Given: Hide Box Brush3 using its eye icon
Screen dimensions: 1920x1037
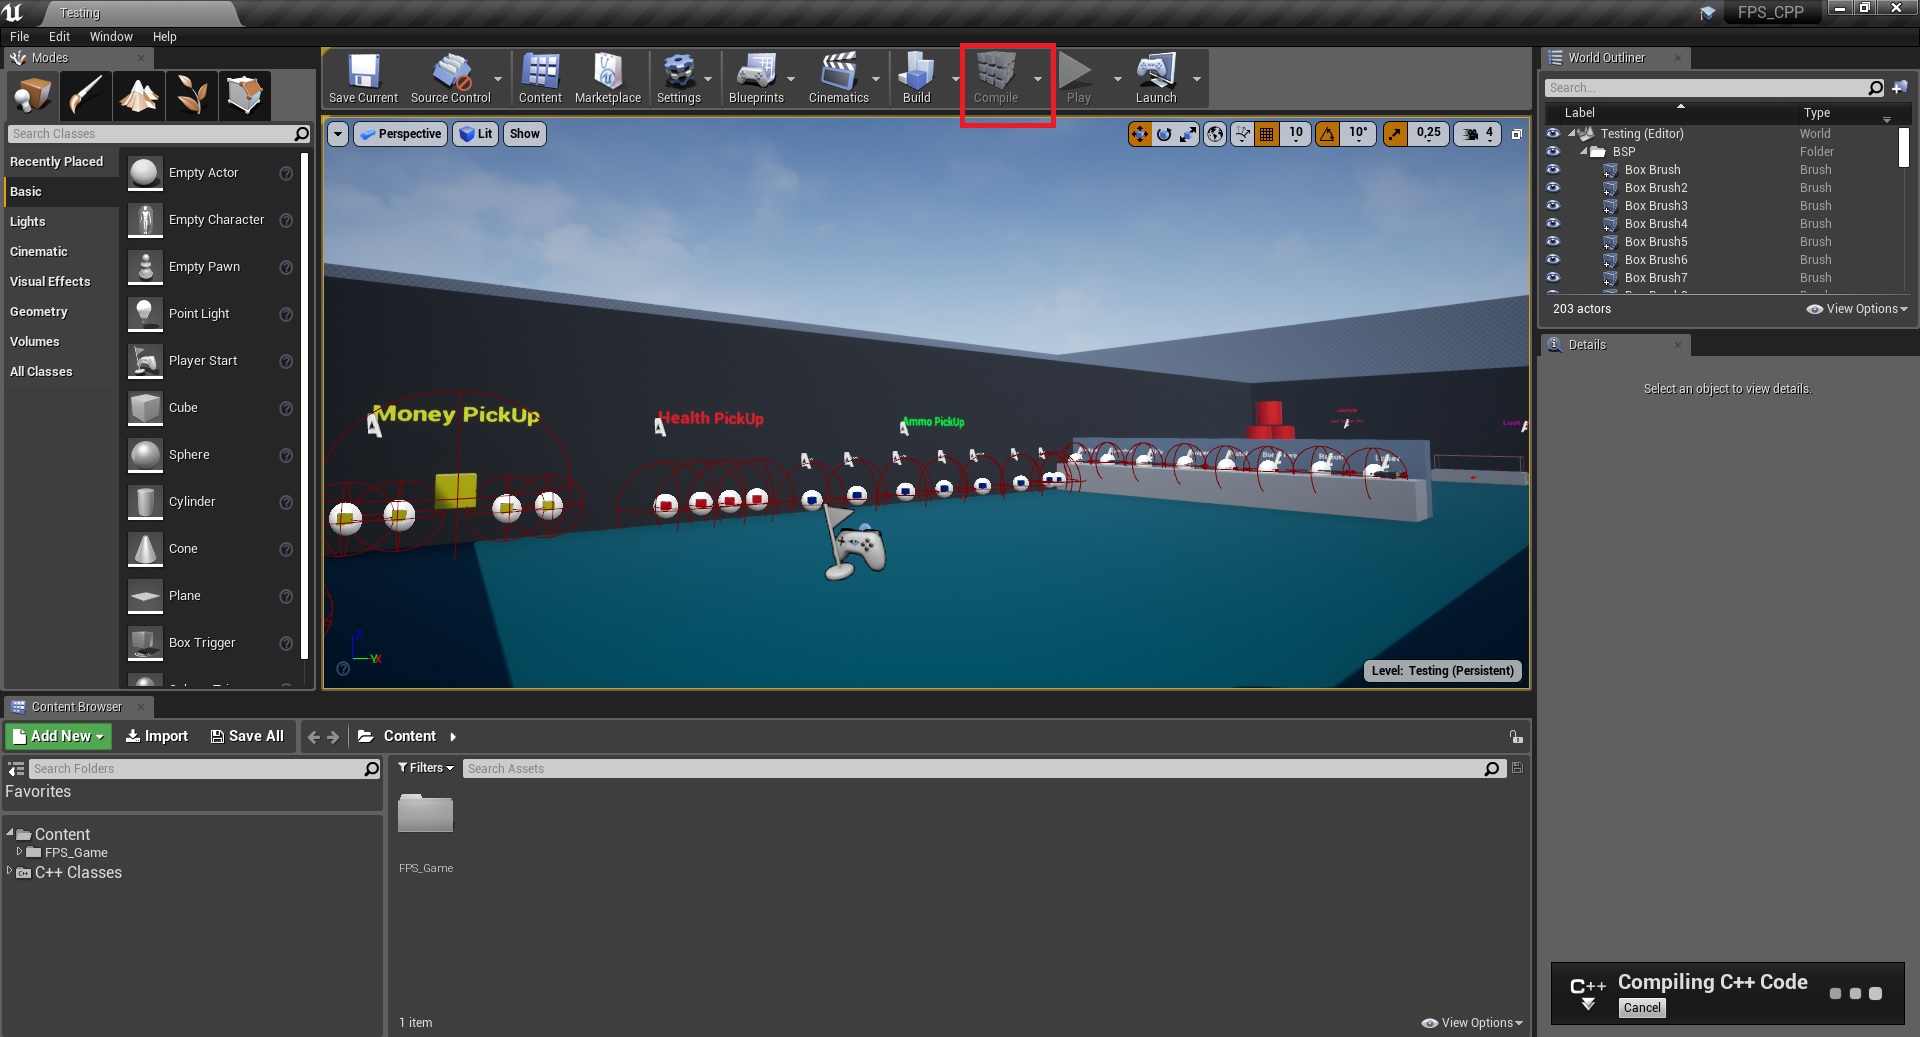Looking at the screenshot, I should coord(1553,205).
